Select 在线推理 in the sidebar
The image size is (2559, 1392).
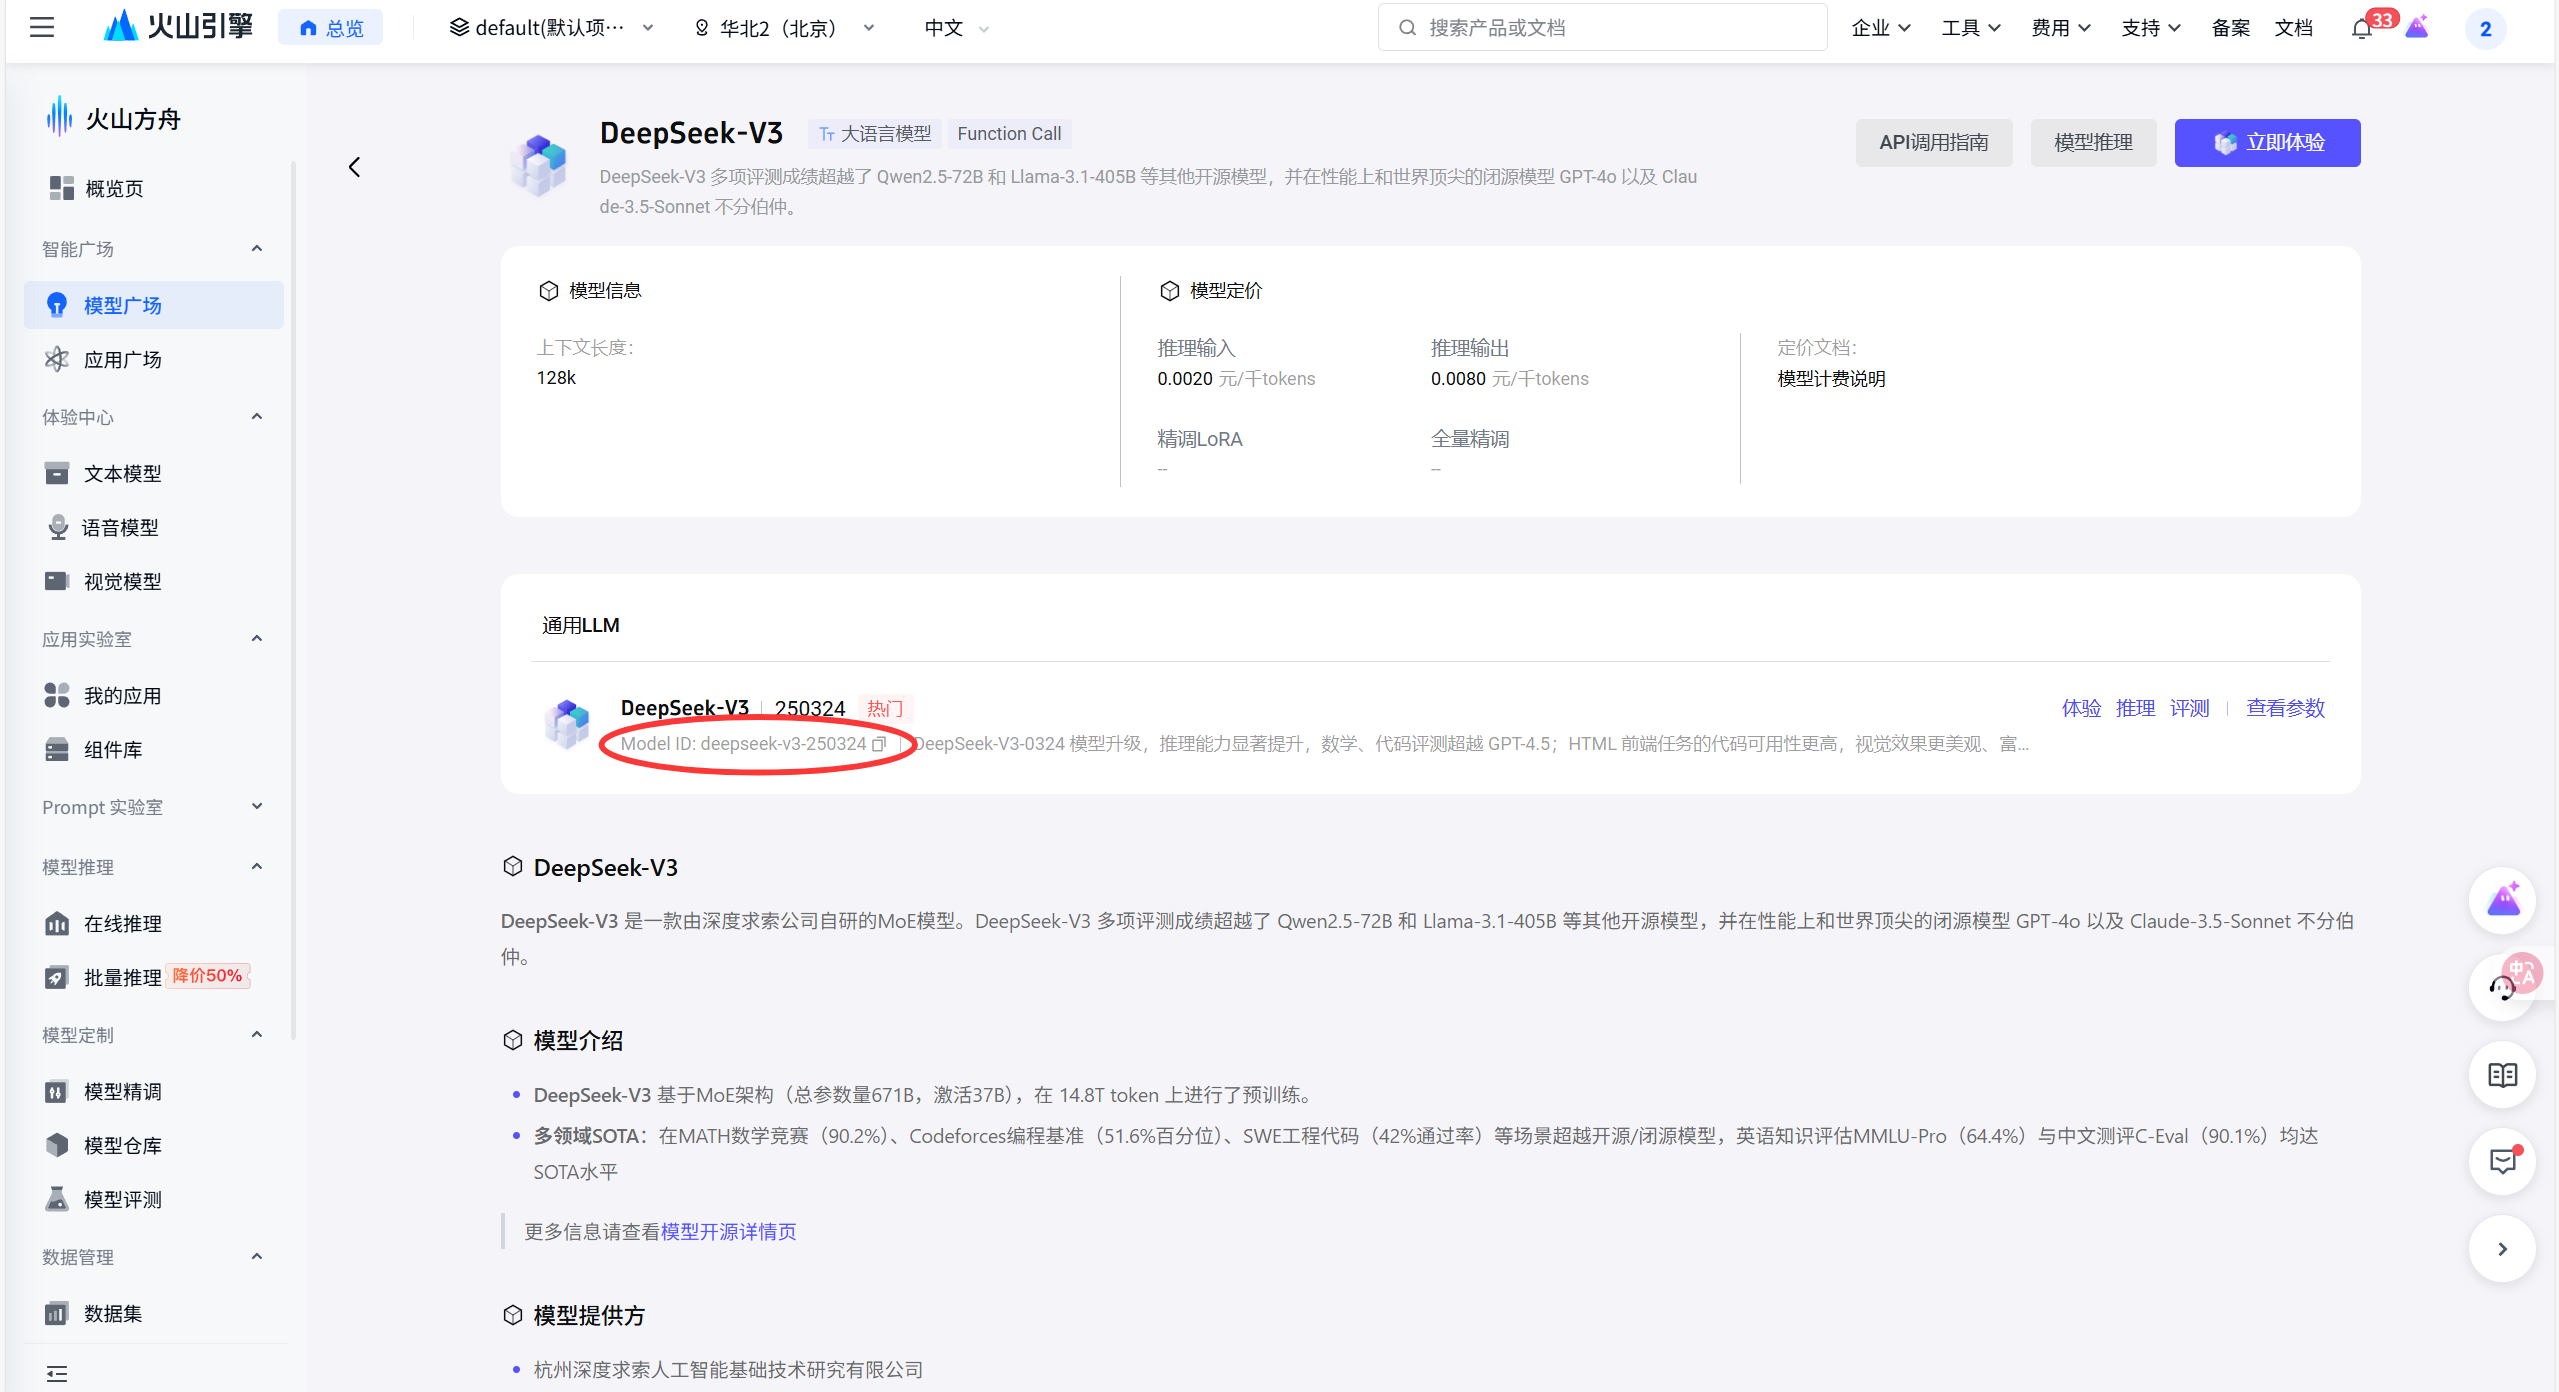[x=122, y=923]
